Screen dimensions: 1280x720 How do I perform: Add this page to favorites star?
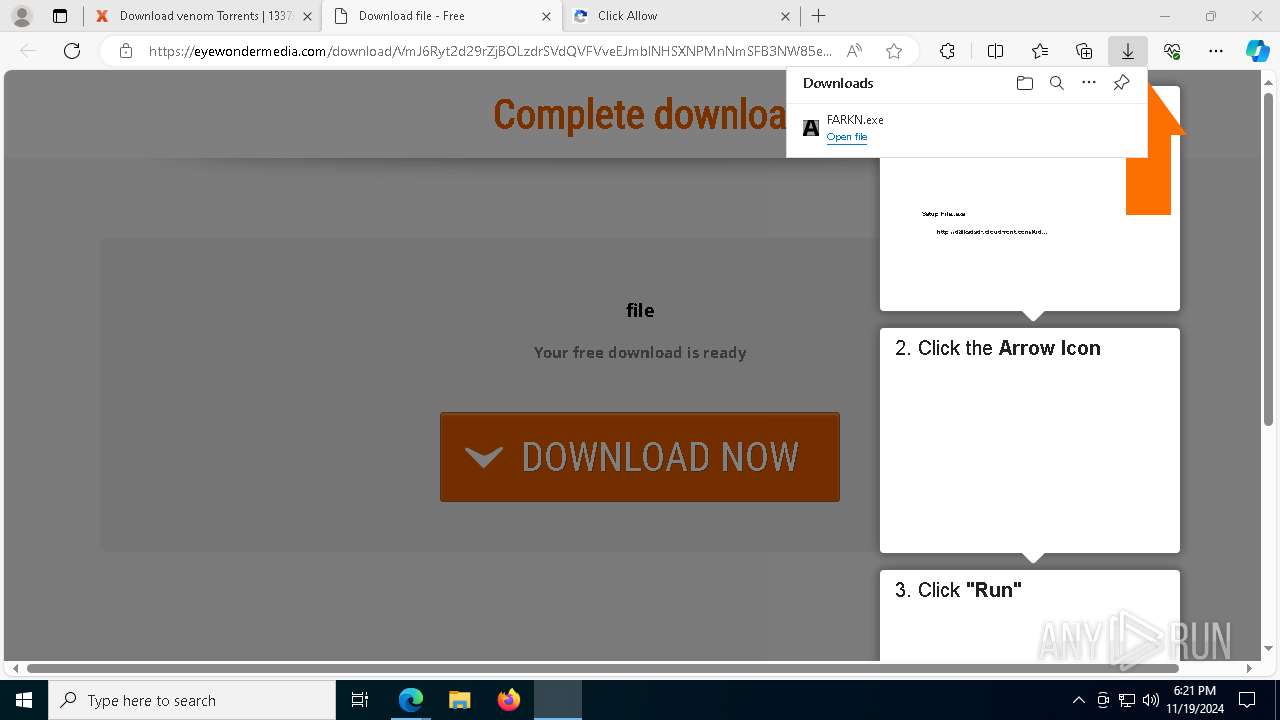tap(894, 51)
